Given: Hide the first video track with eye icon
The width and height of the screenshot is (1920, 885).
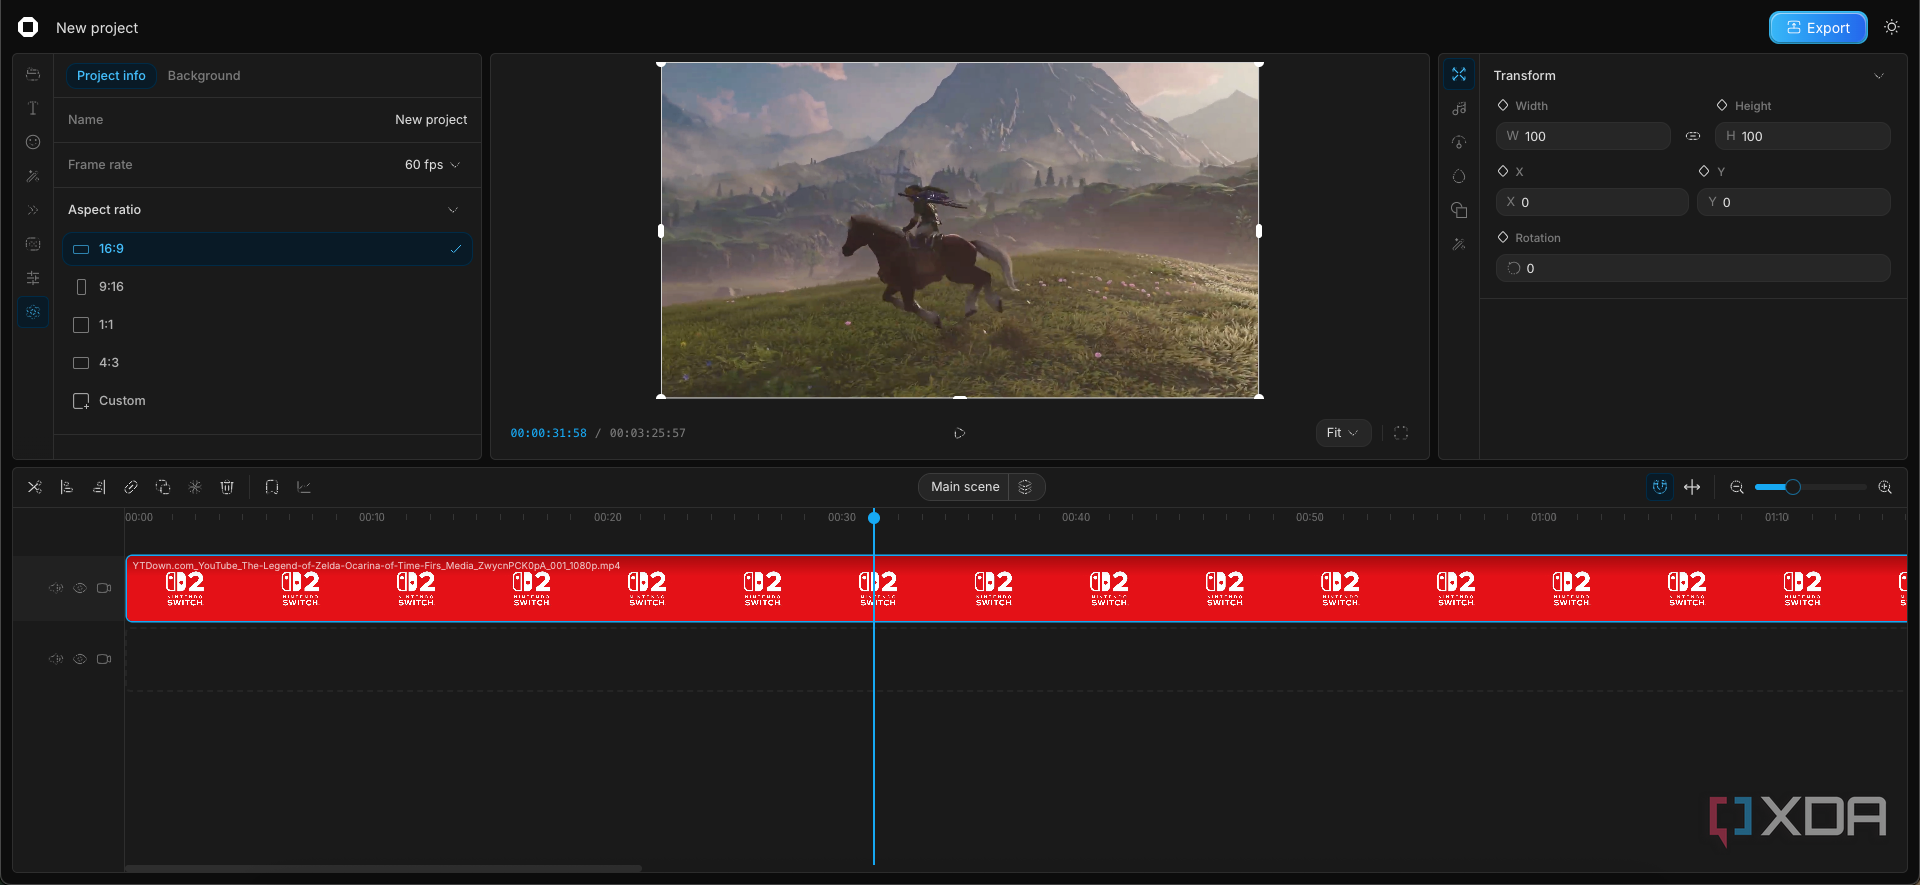Looking at the screenshot, I should (80, 588).
